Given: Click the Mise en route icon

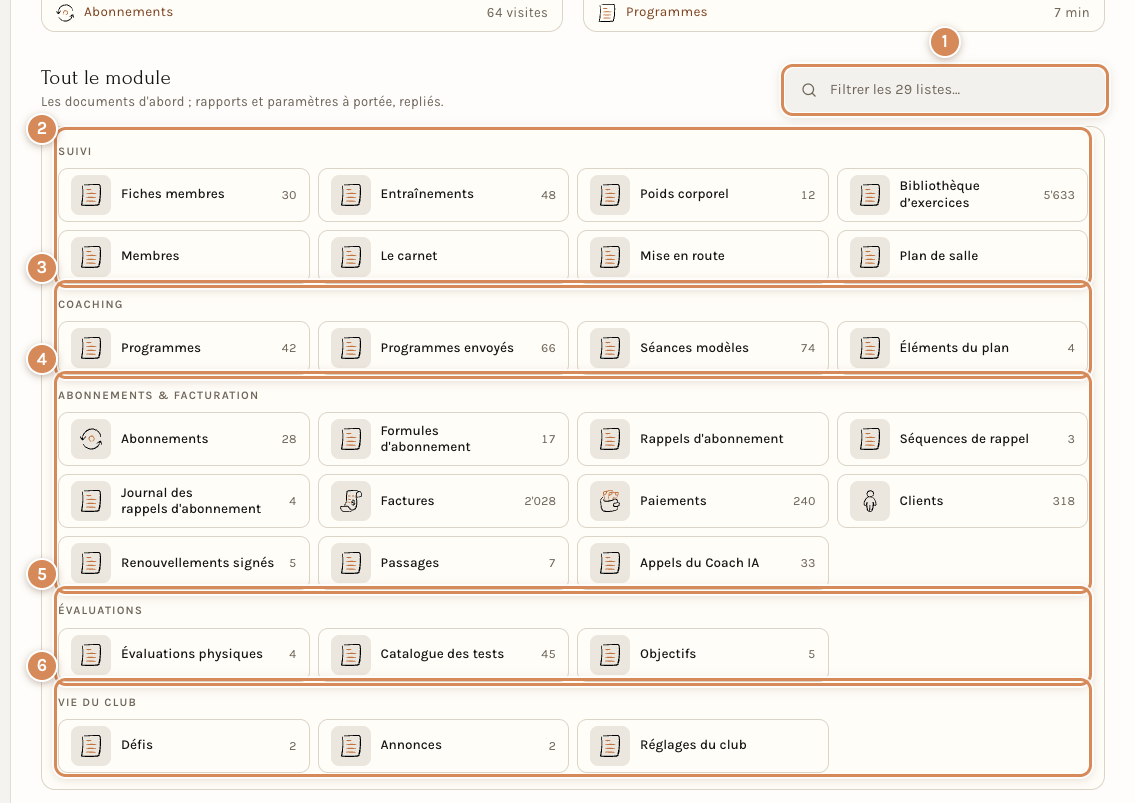Looking at the screenshot, I should click(x=610, y=256).
